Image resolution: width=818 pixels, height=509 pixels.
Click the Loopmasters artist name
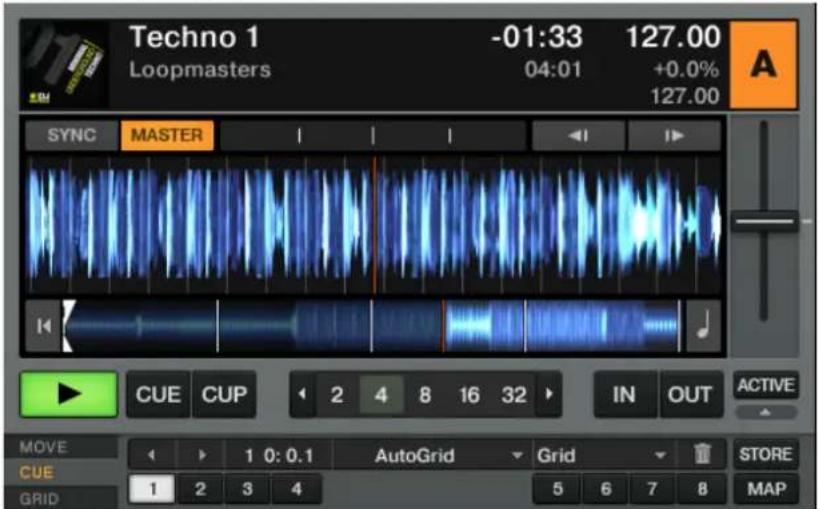coord(200,69)
